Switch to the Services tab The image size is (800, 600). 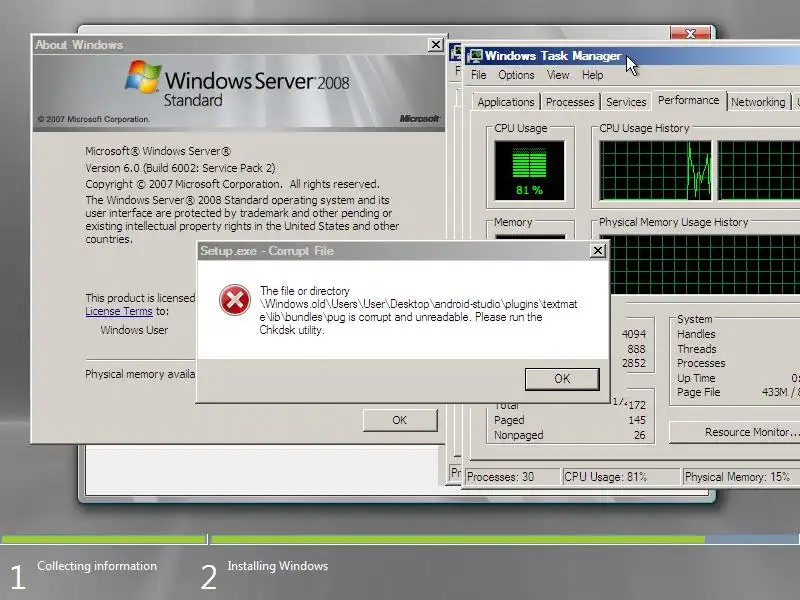pos(626,102)
